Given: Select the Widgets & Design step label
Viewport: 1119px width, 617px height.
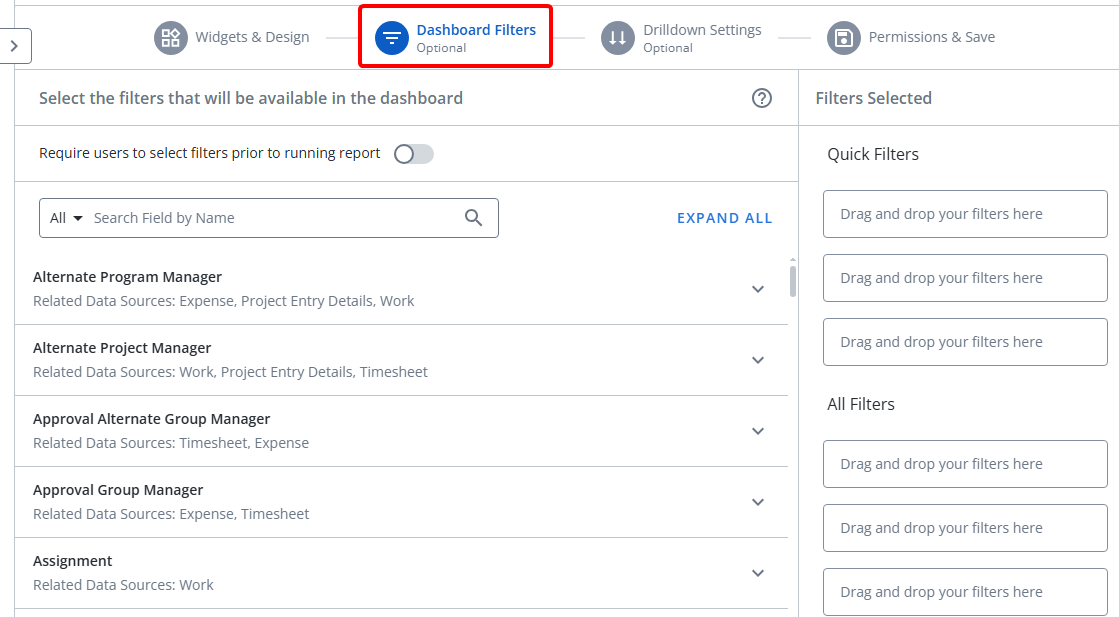Looking at the screenshot, I should (252, 38).
